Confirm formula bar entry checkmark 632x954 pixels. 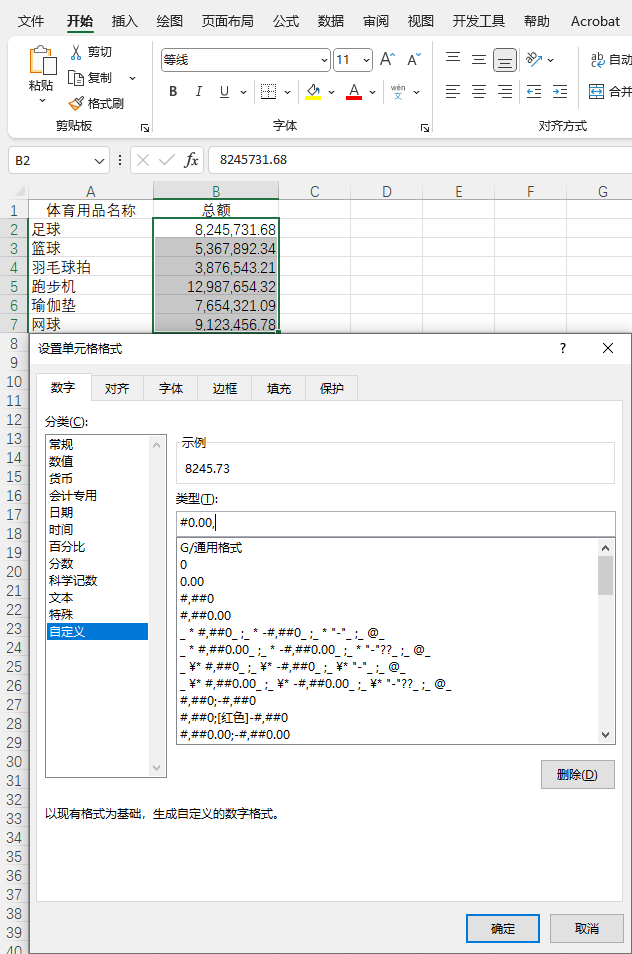[x=166, y=160]
